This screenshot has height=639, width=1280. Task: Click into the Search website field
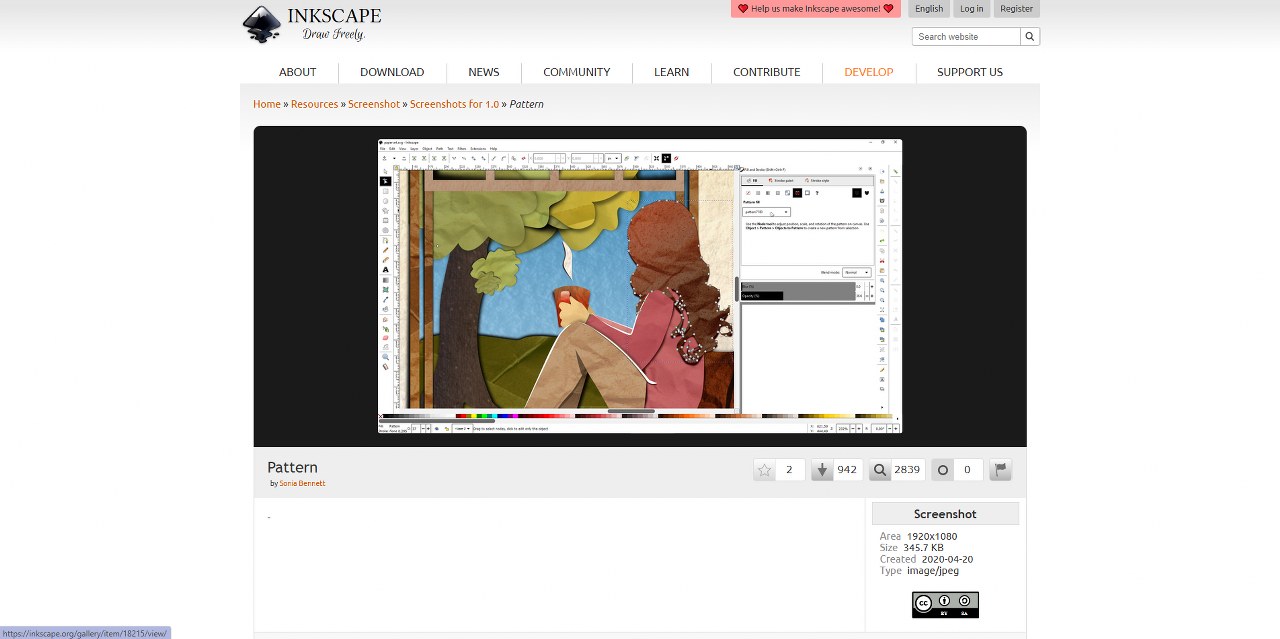(x=966, y=36)
